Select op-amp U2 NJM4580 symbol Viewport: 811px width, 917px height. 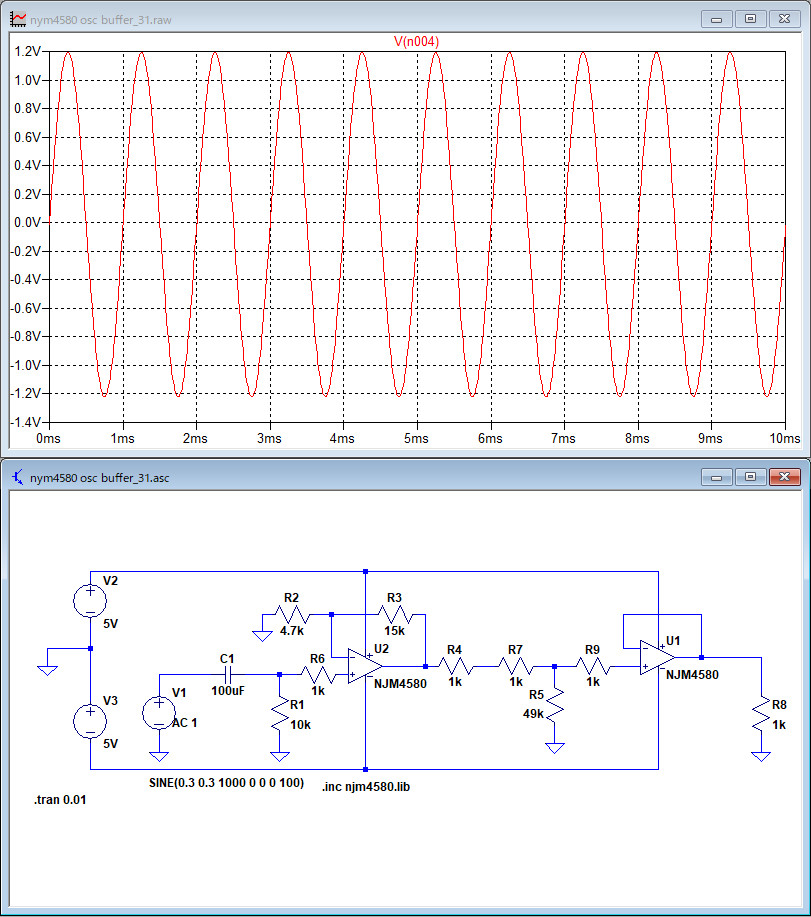[x=365, y=666]
